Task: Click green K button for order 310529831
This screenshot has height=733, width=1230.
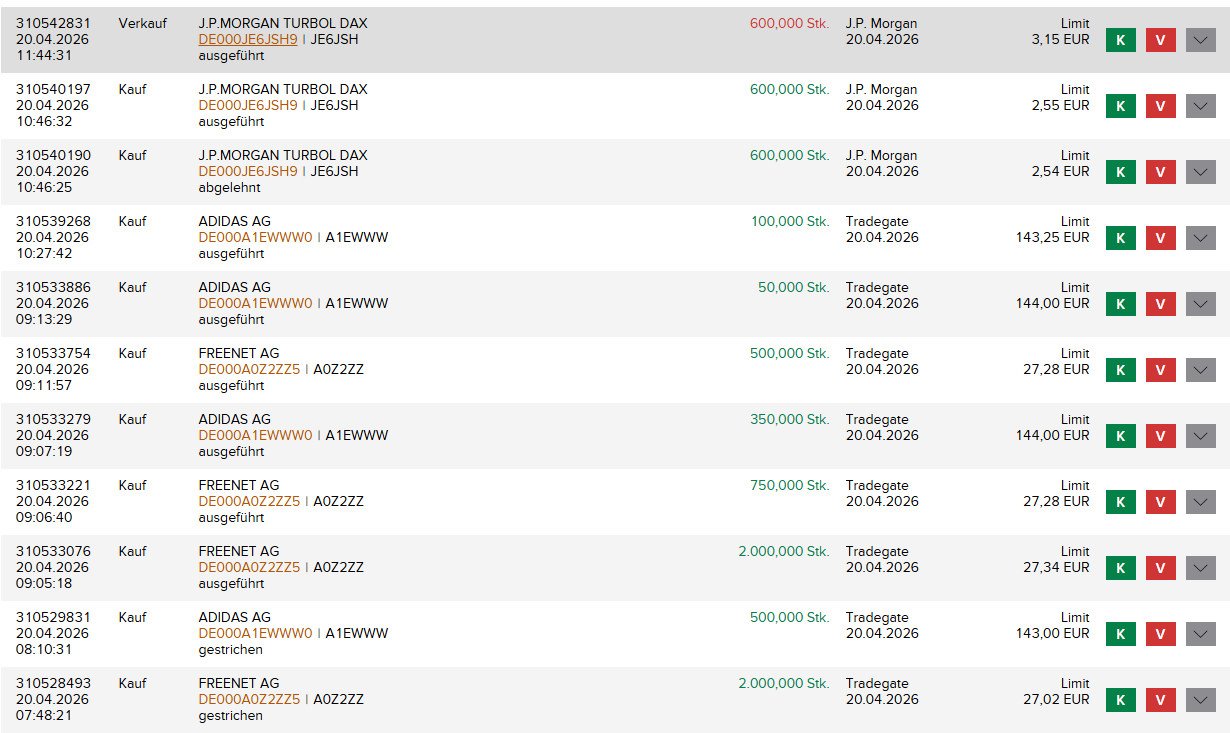Action: (1120, 634)
